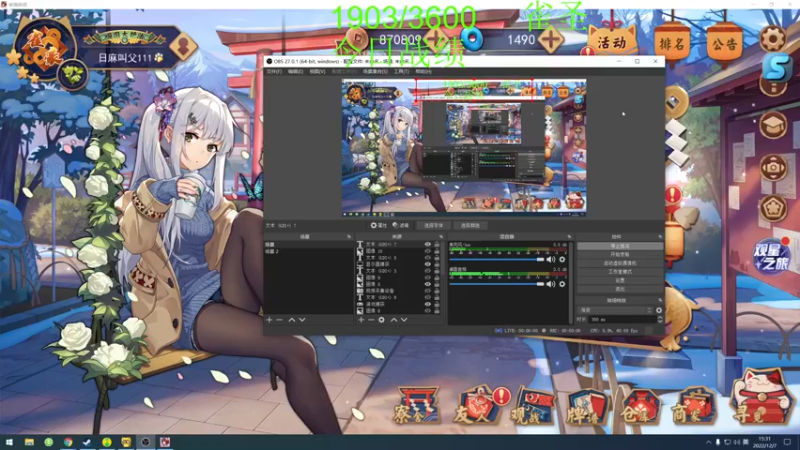
Task: Open 桌面音频 audio settings gear
Action: pyautogui.click(x=562, y=284)
